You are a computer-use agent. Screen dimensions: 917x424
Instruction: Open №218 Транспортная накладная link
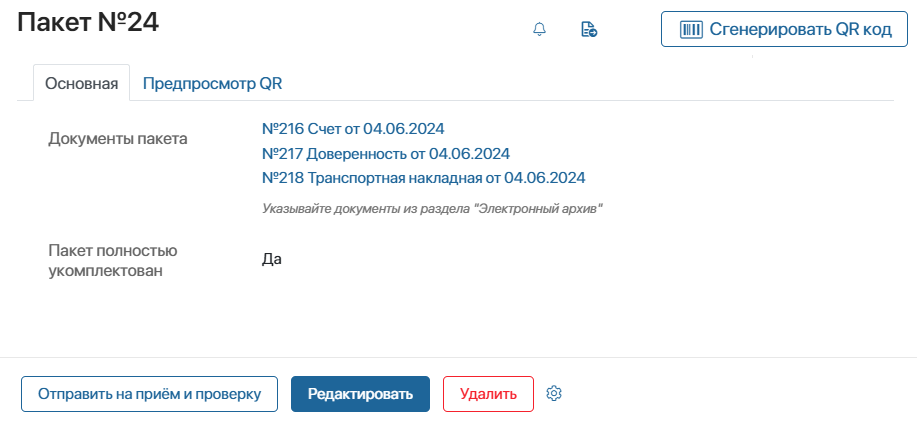(423, 178)
